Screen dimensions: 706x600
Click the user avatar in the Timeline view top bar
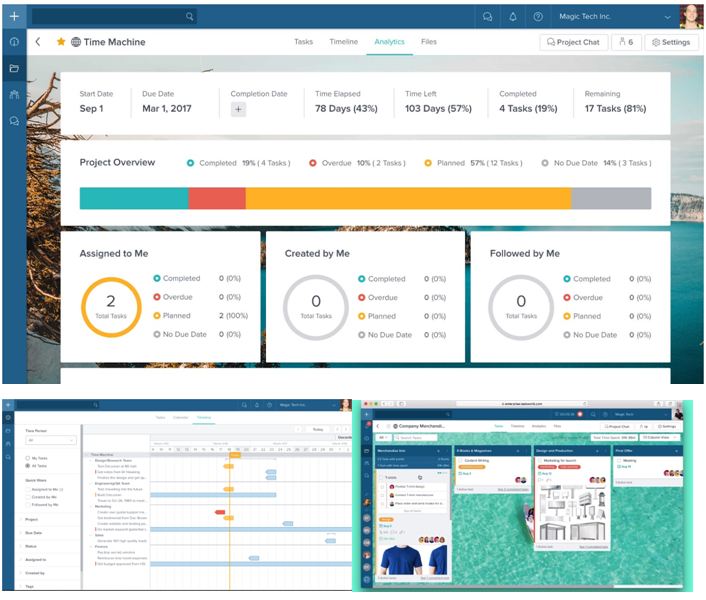click(x=346, y=405)
